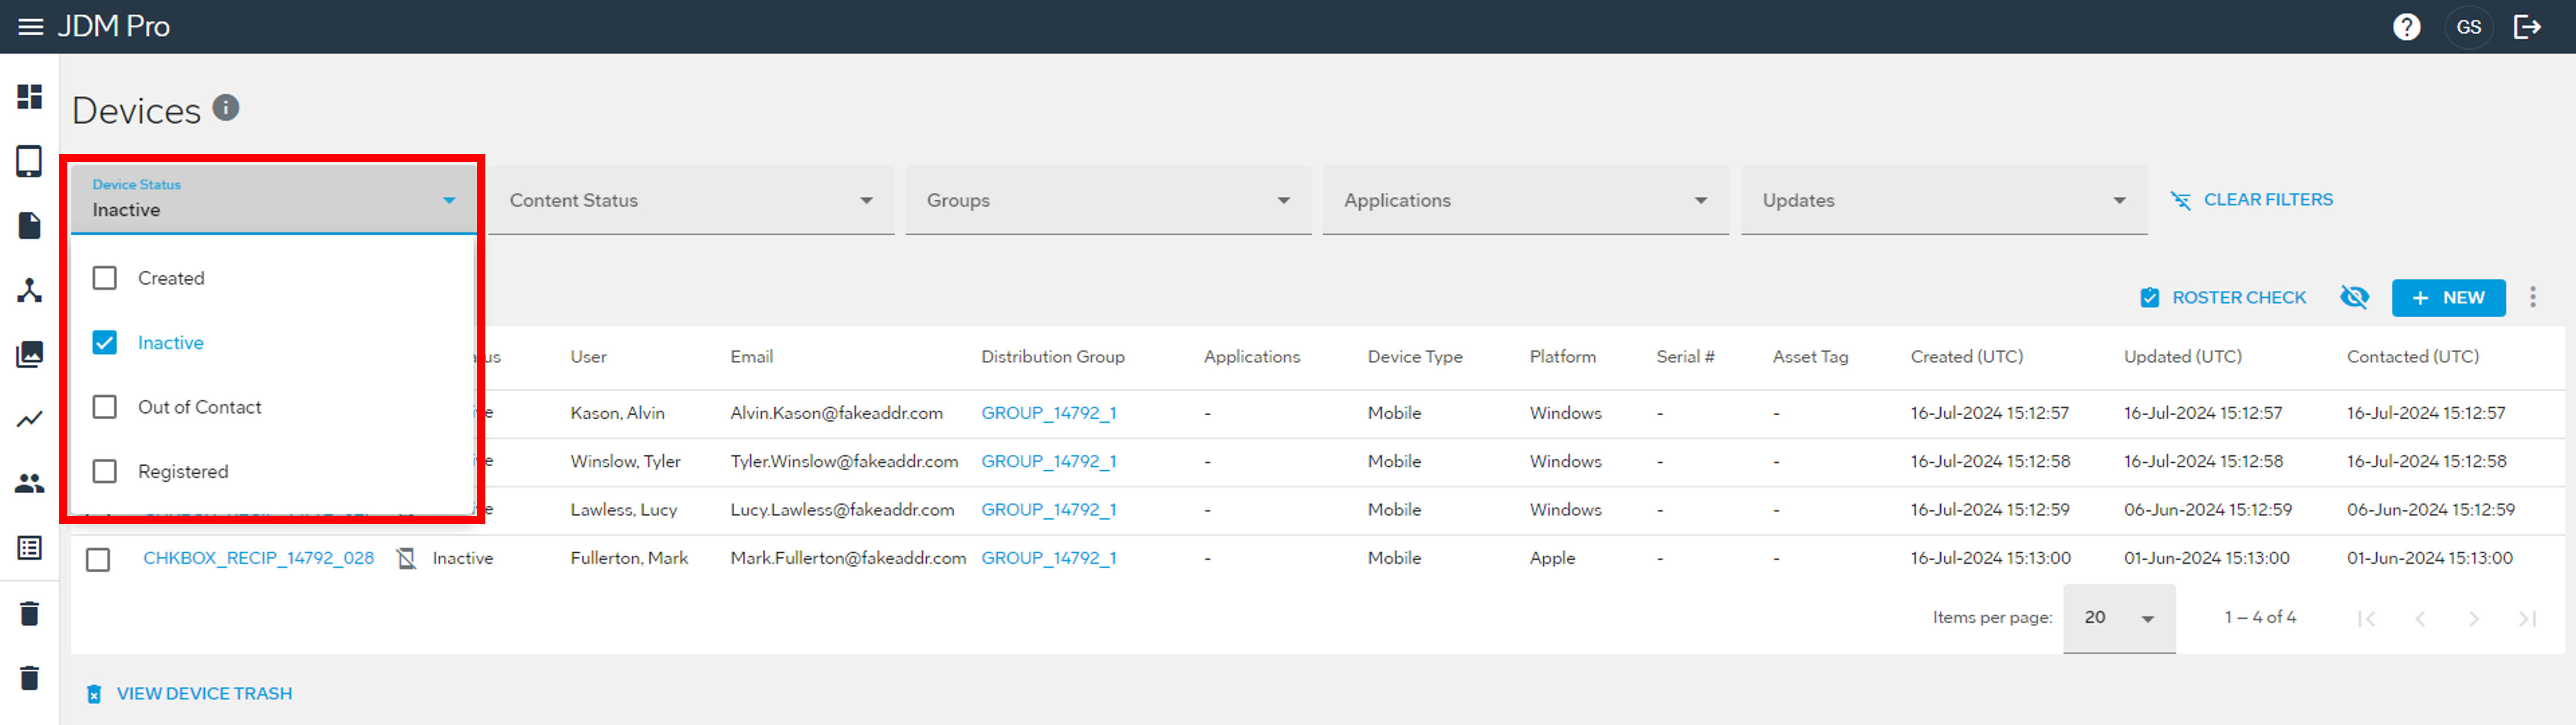Image resolution: width=2576 pixels, height=725 pixels.
Task: Select the CHKBOX_RECIP_14792_028 row checkbox
Action: point(98,559)
